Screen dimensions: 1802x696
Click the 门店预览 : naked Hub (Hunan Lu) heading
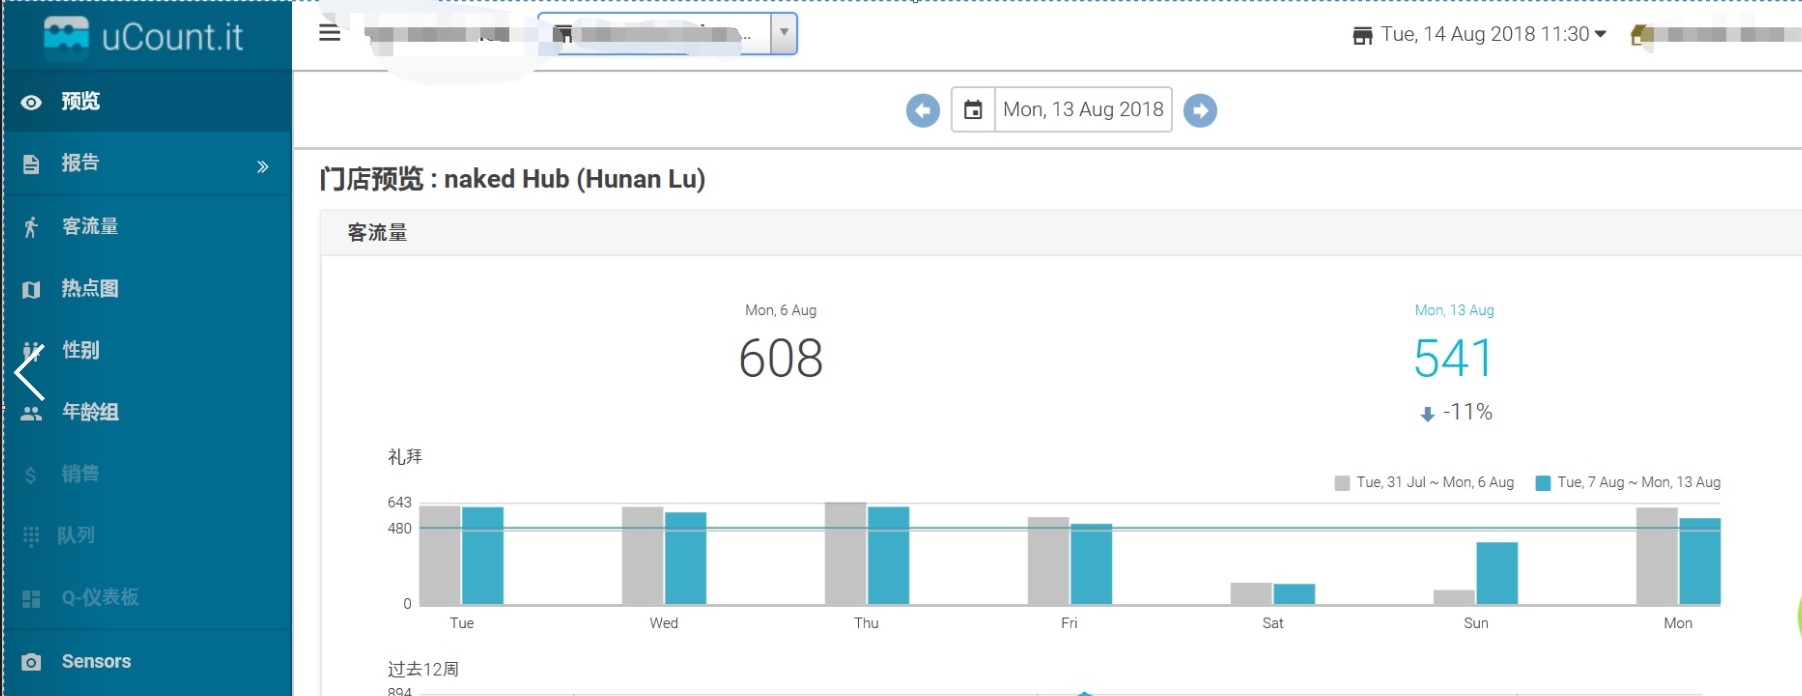513,179
